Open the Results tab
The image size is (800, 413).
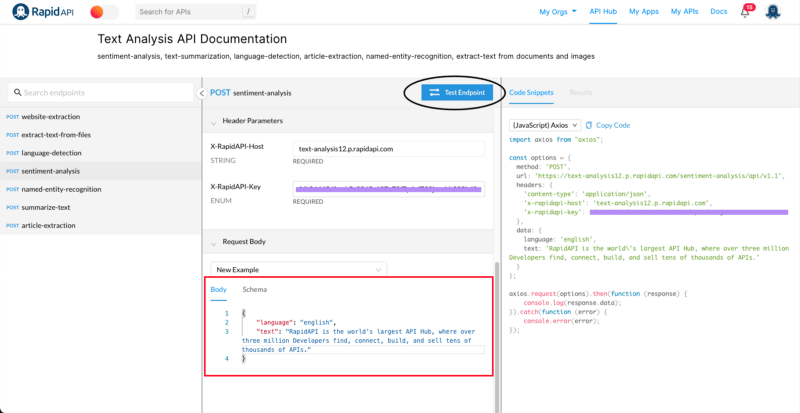(x=581, y=92)
